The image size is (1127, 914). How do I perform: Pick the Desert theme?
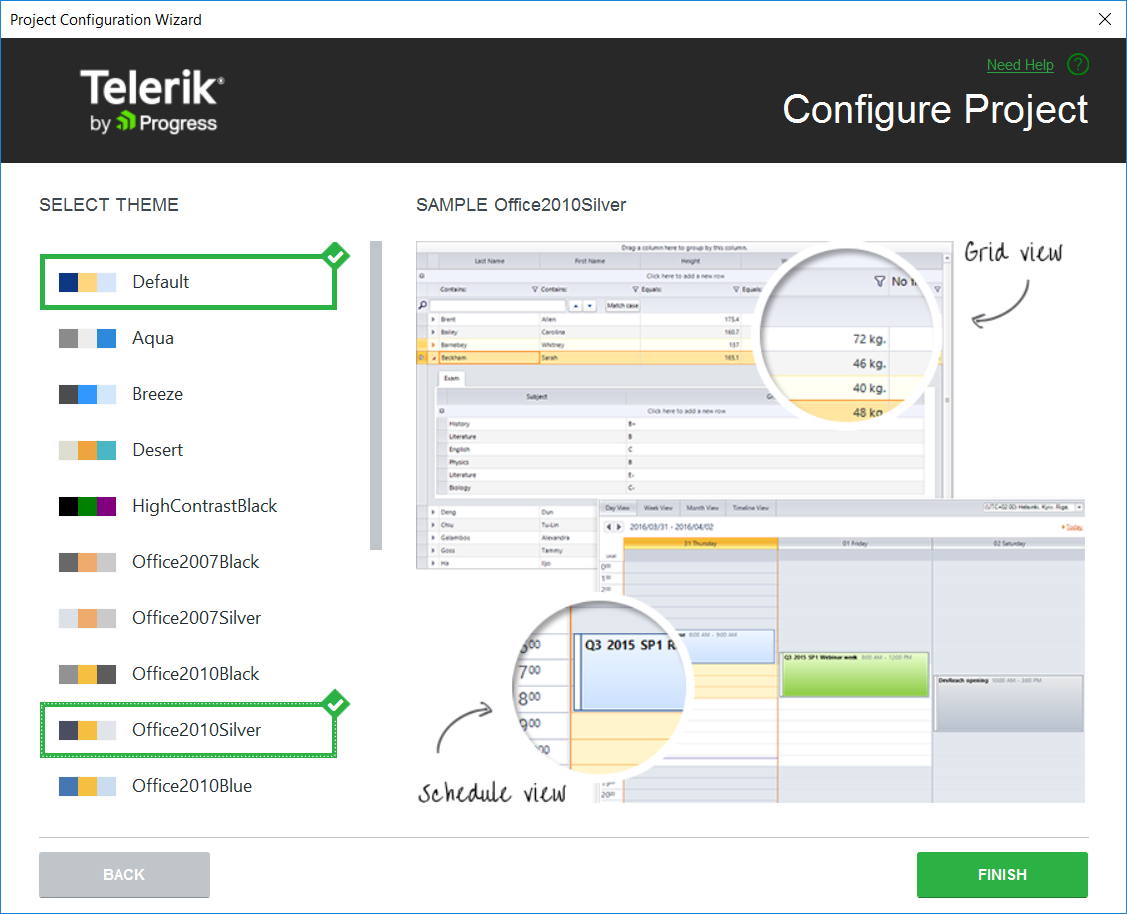click(x=188, y=450)
